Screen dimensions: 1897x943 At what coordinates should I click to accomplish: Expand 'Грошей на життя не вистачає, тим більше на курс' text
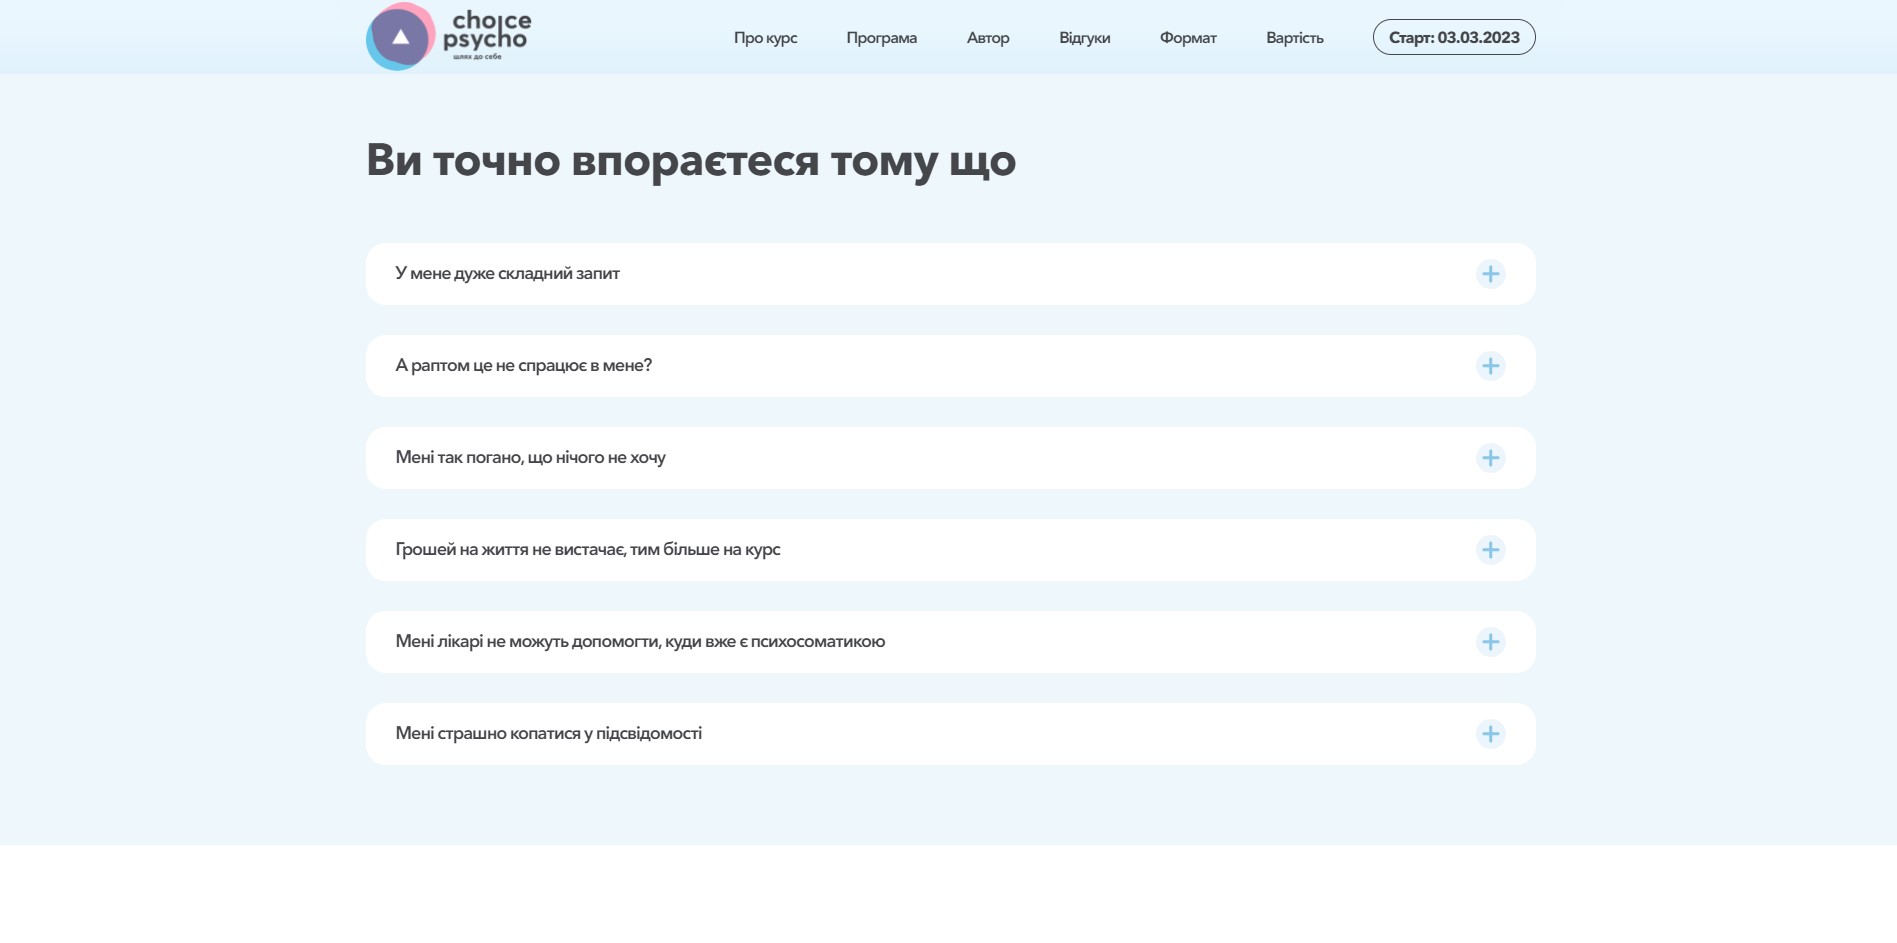click(x=587, y=550)
